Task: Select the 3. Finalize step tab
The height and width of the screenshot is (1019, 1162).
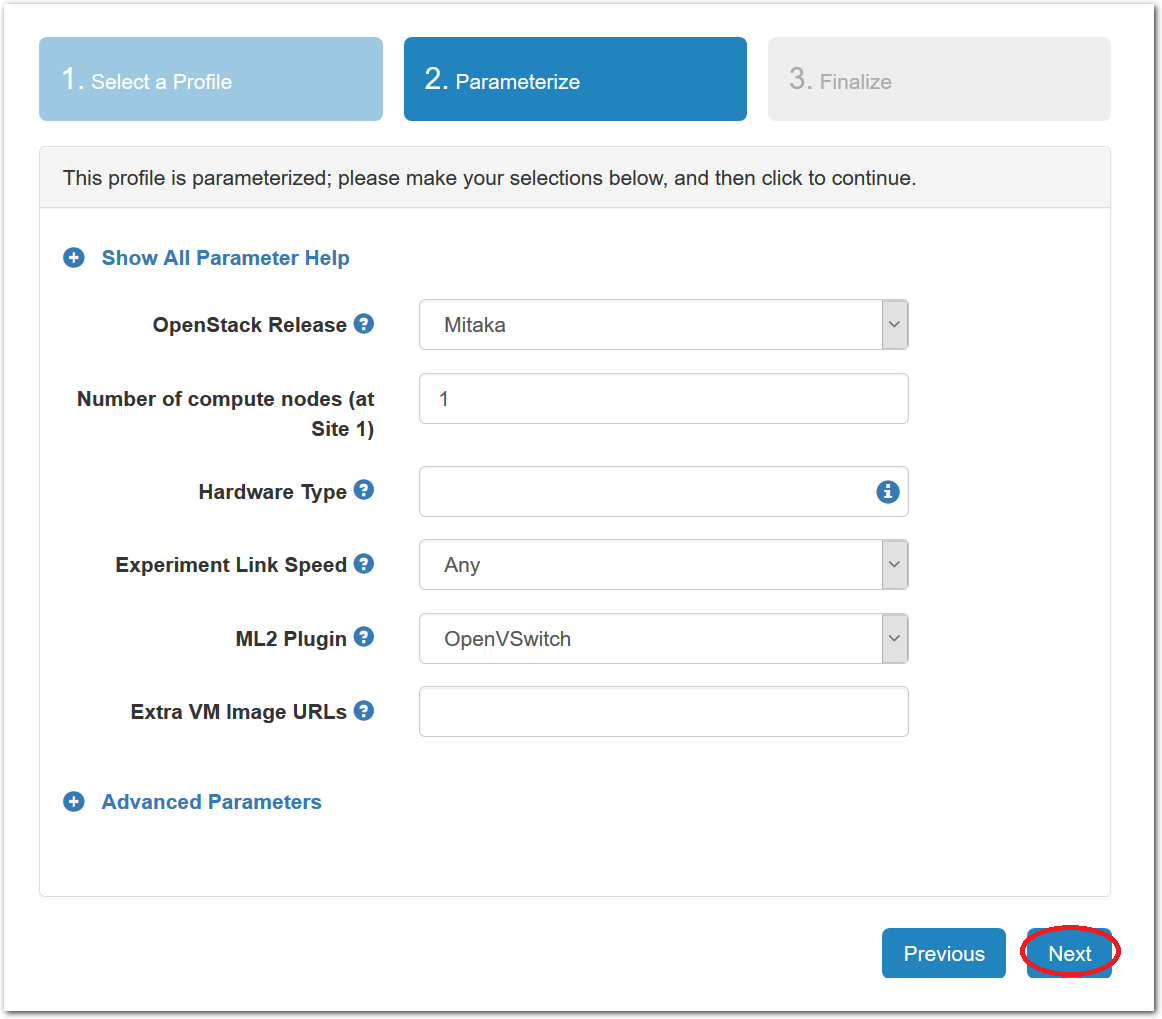Action: tap(939, 79)
